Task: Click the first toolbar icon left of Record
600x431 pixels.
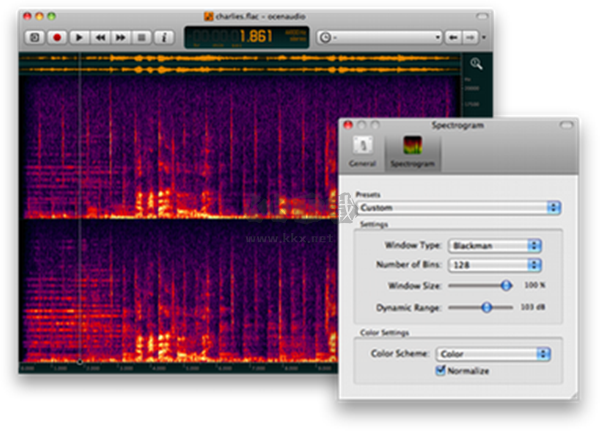Action: (x=33, y=37)
